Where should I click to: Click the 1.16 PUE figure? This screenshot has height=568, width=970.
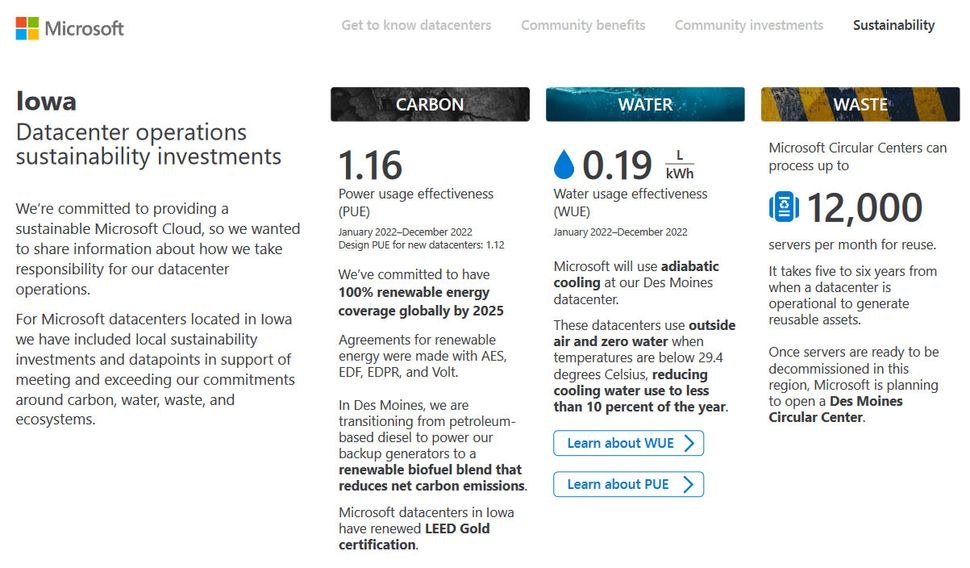(370, 165)
